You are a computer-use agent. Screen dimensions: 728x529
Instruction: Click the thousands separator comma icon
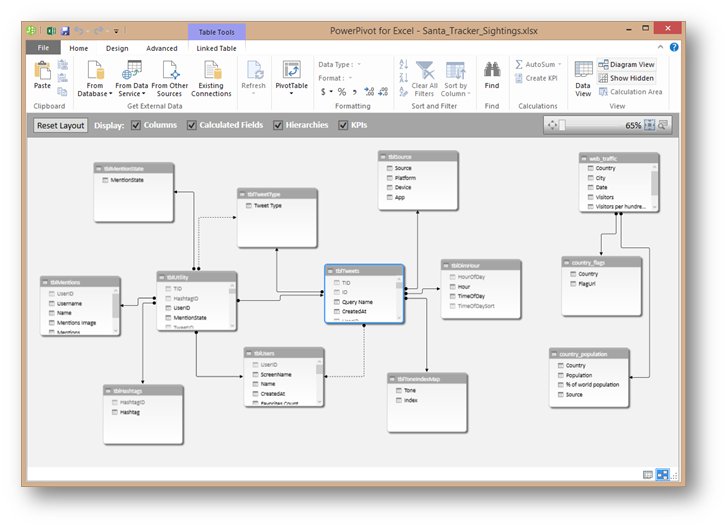355,92
